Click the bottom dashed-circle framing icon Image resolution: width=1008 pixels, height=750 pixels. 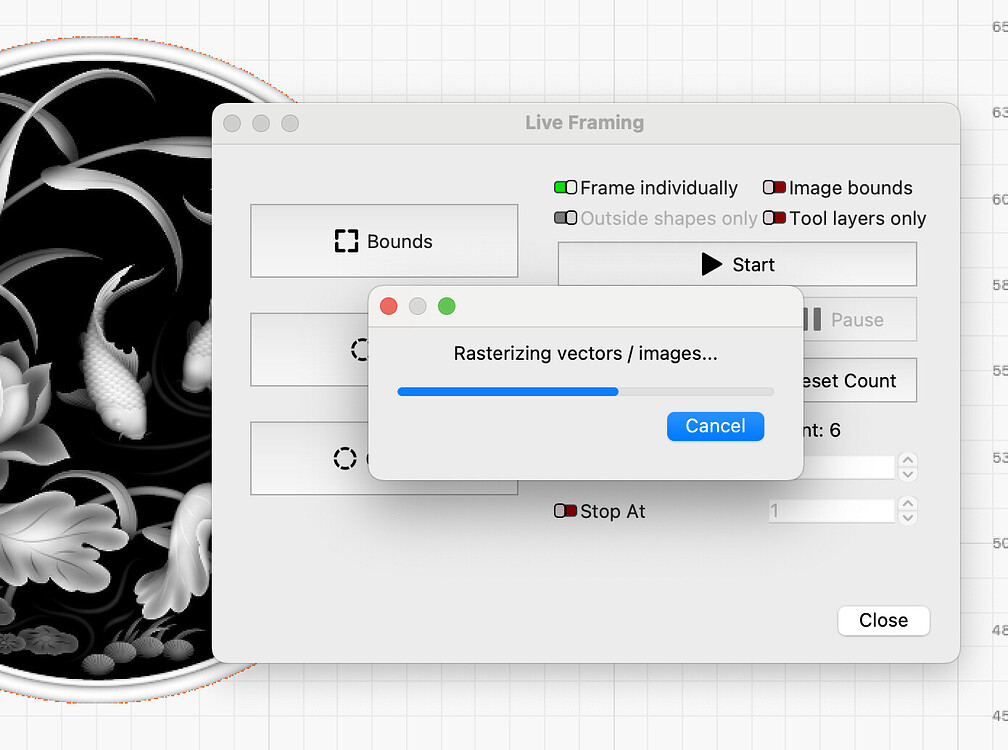(x=345, y=458)
